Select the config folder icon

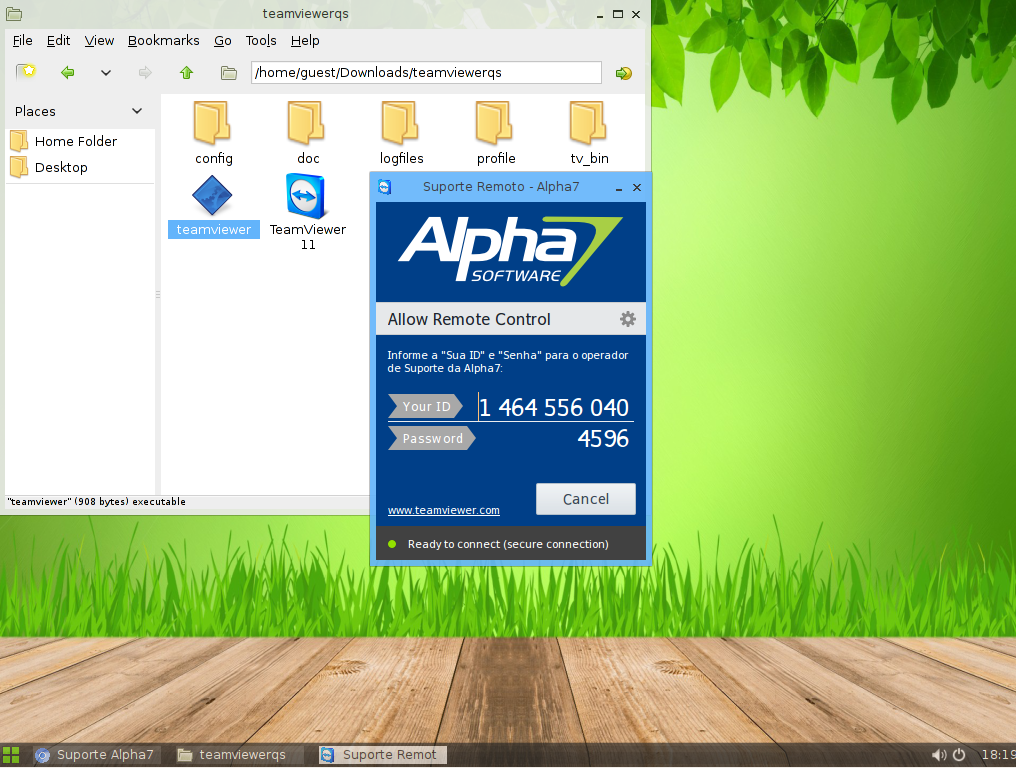coord(213,122)
